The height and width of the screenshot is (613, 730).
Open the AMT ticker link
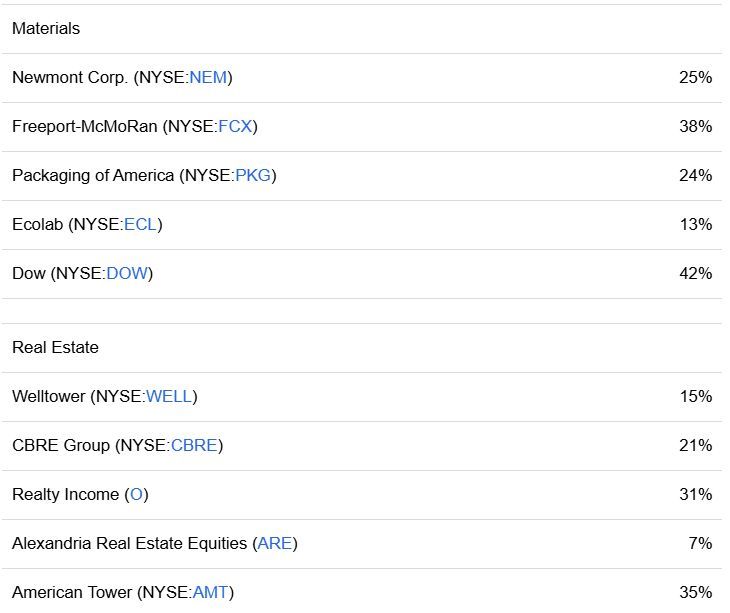coord(210,592)
